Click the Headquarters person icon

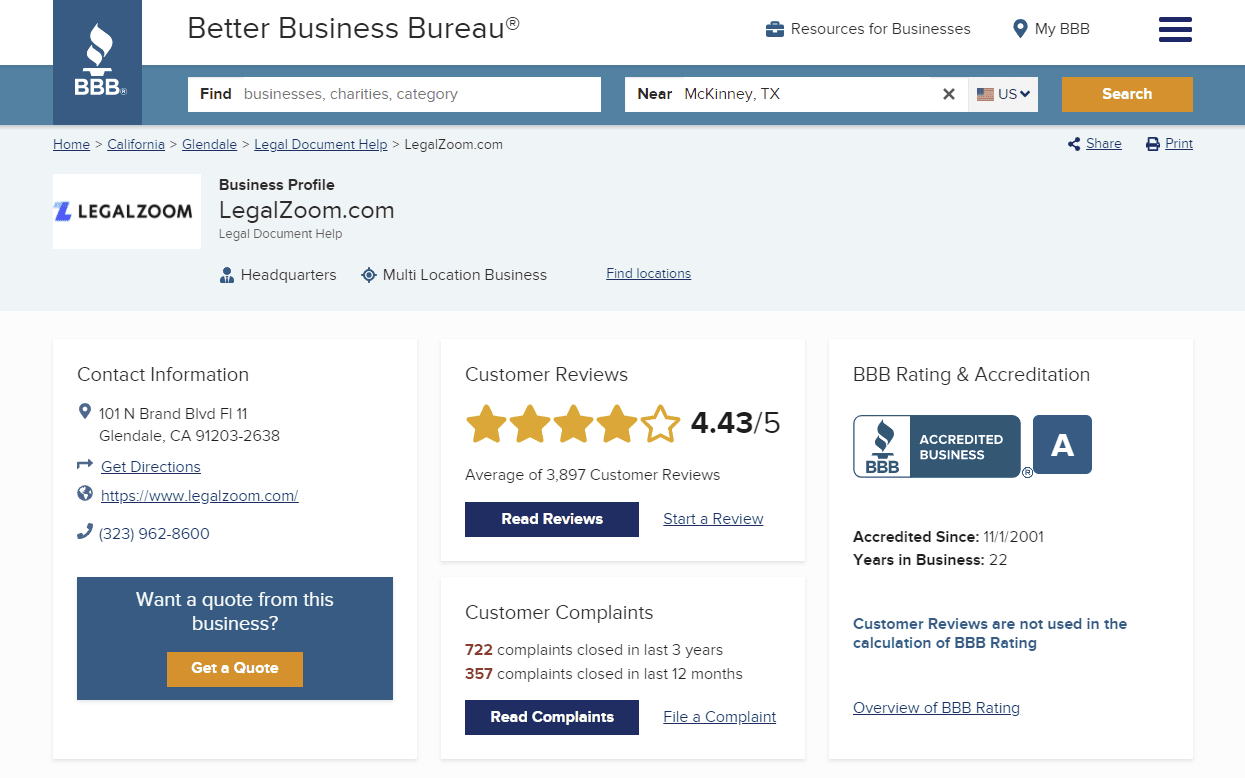pos(227,275)
